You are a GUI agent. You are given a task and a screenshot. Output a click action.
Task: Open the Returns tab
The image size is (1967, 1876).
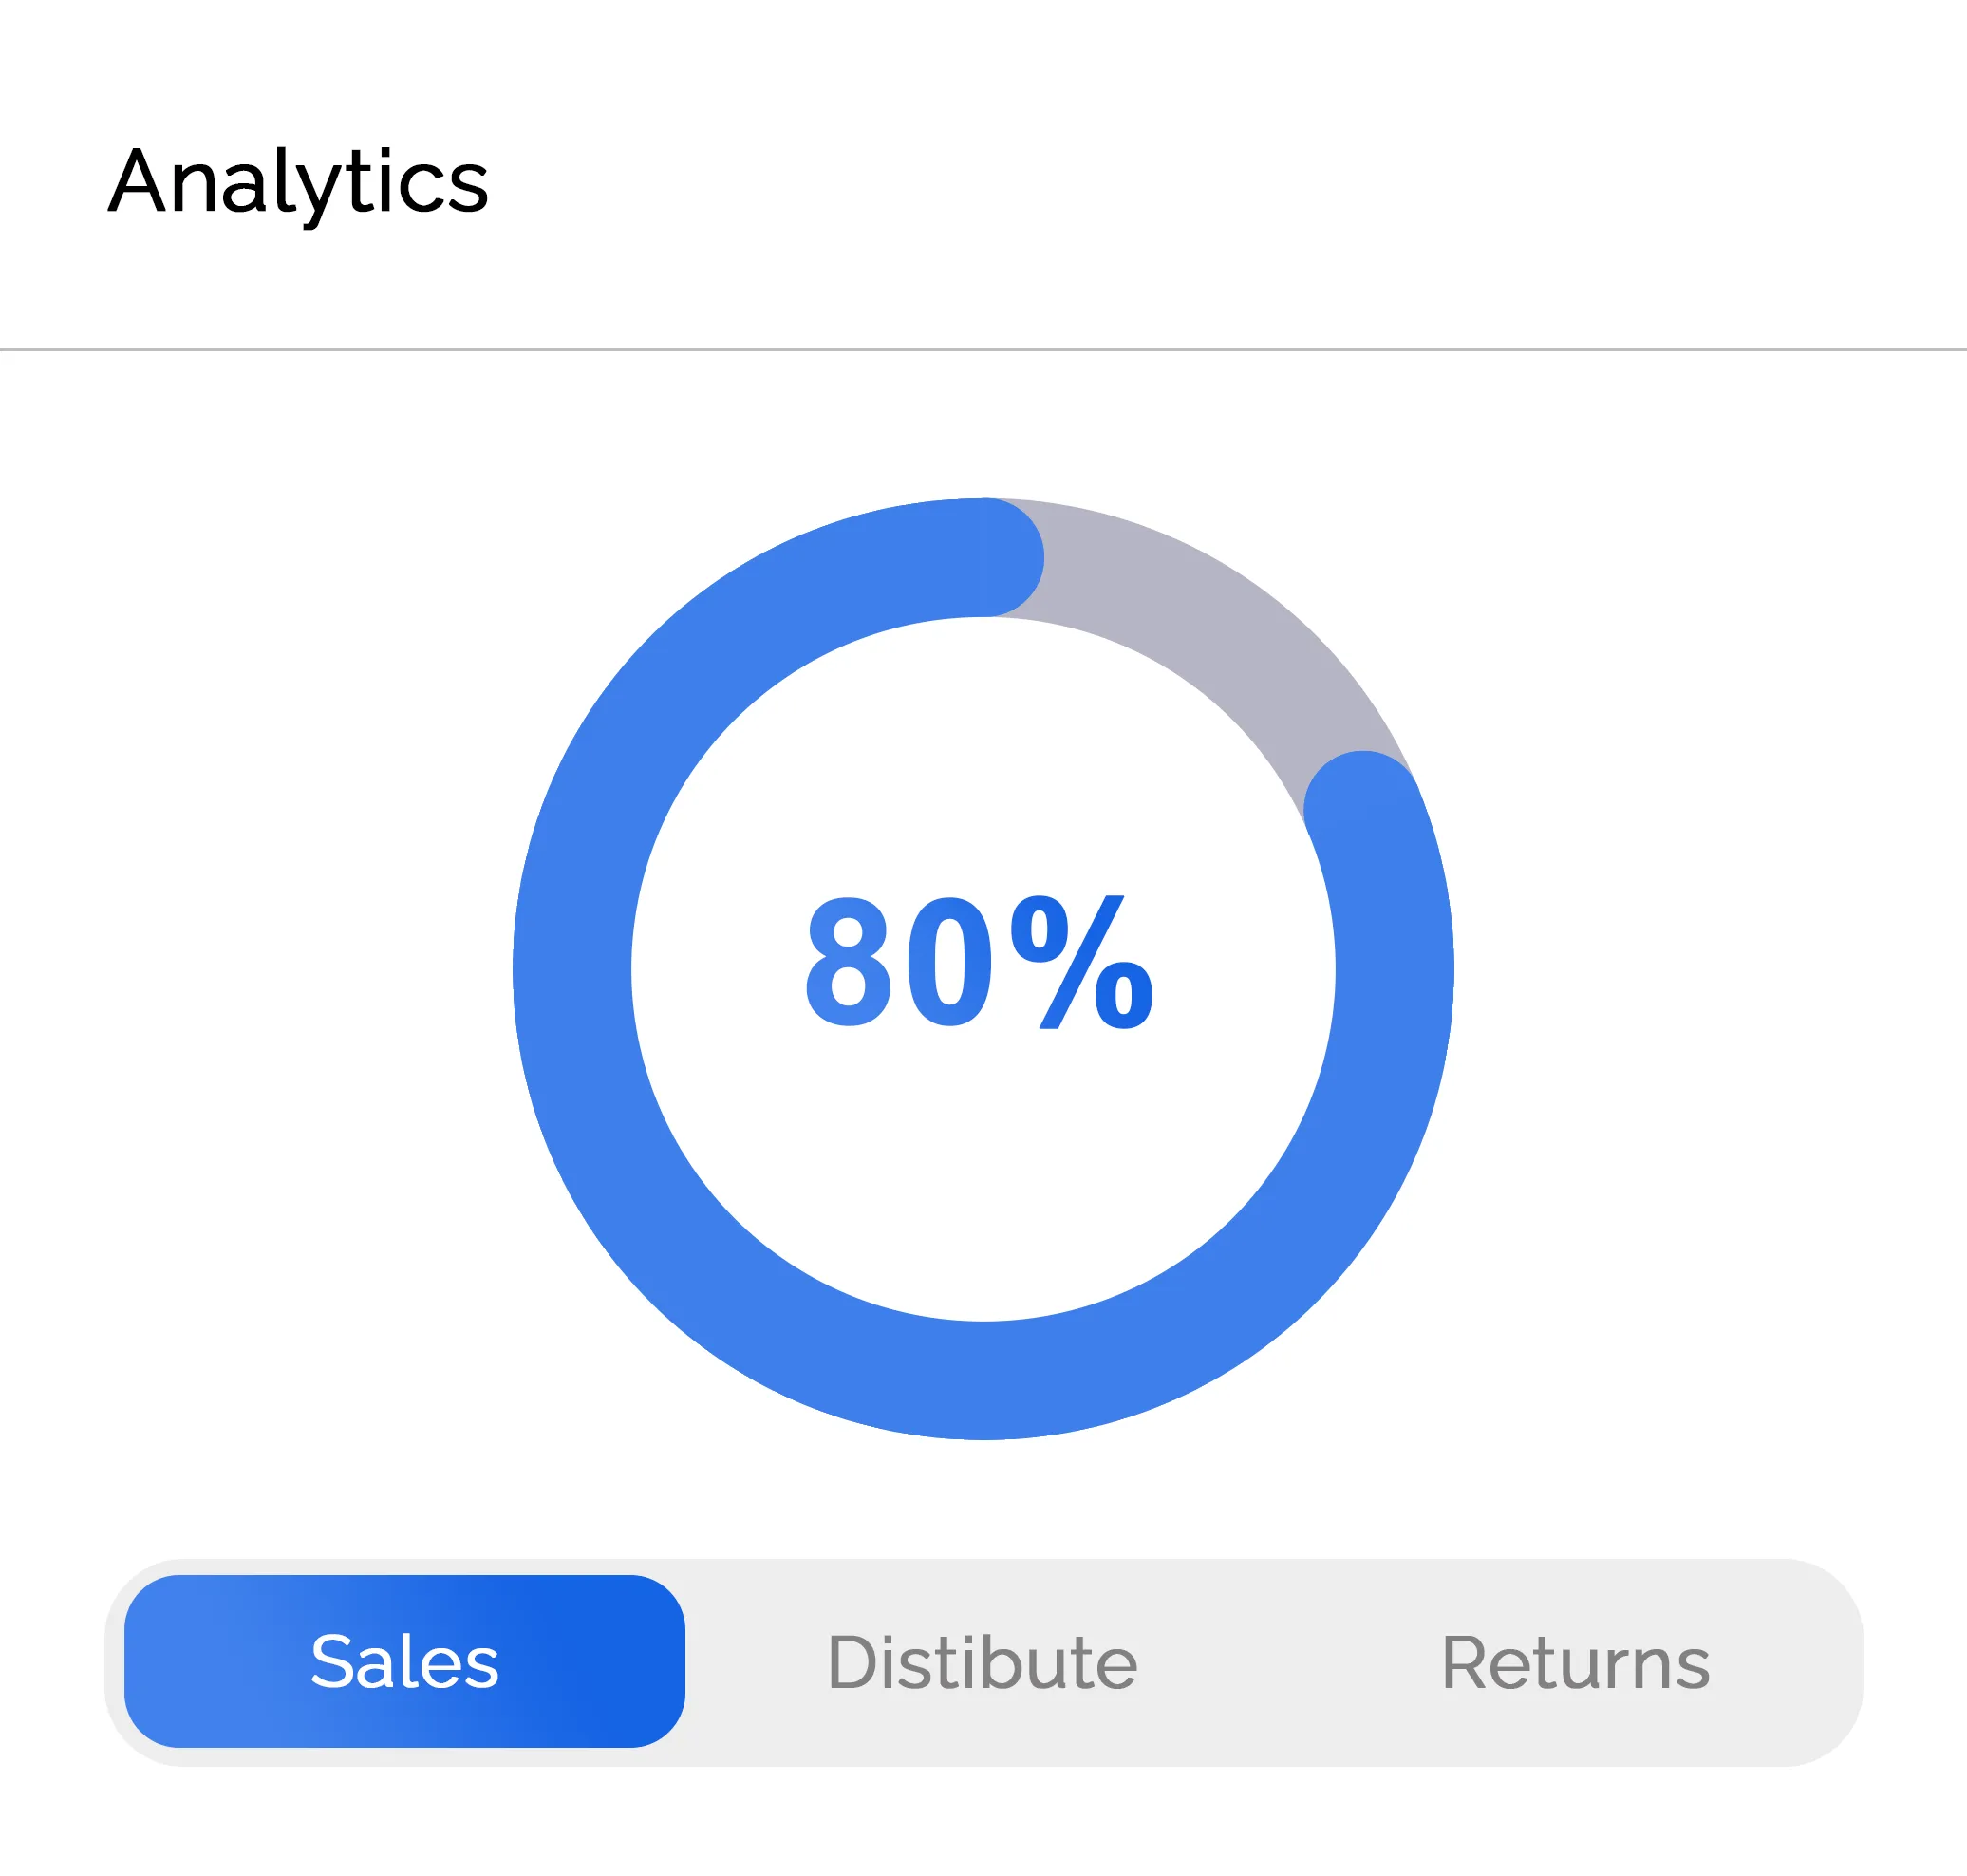(1575, 1663)
